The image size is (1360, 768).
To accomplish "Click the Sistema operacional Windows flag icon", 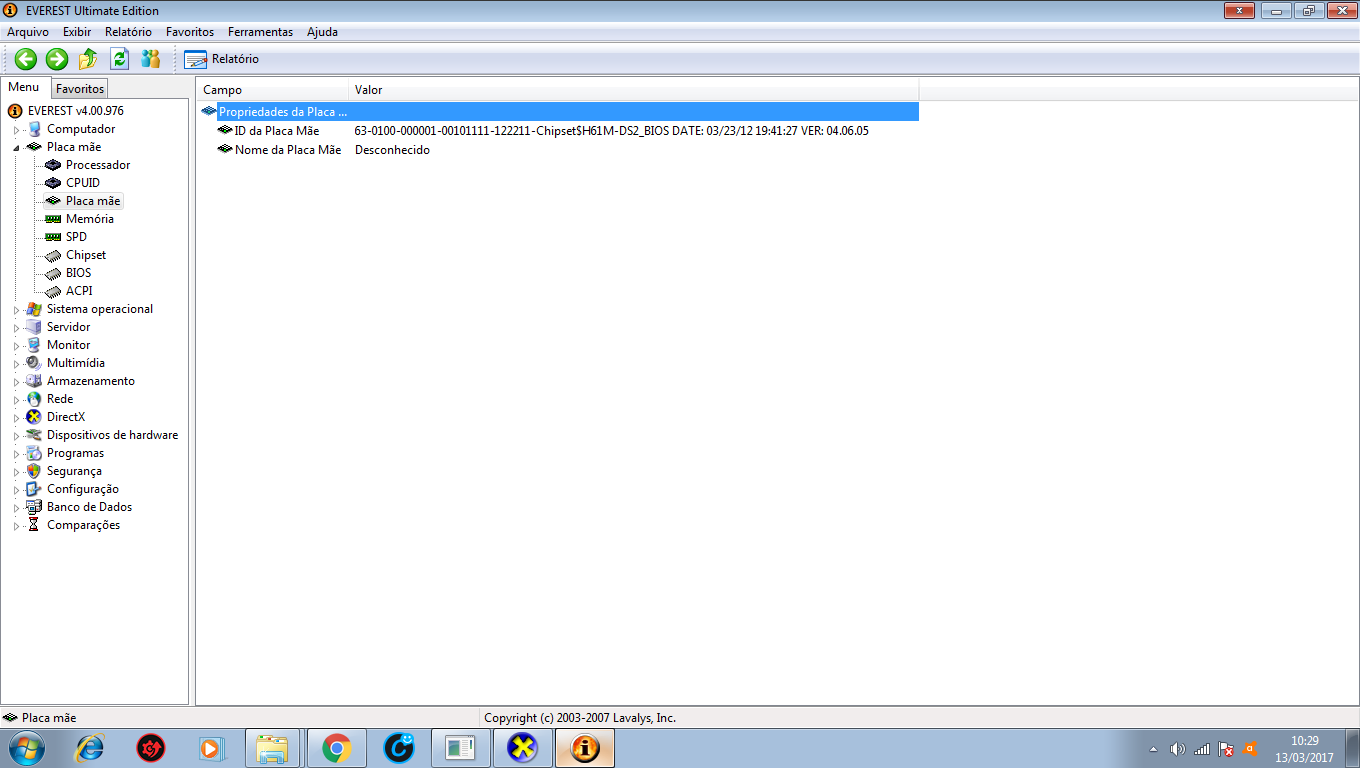I will (34, 309).
